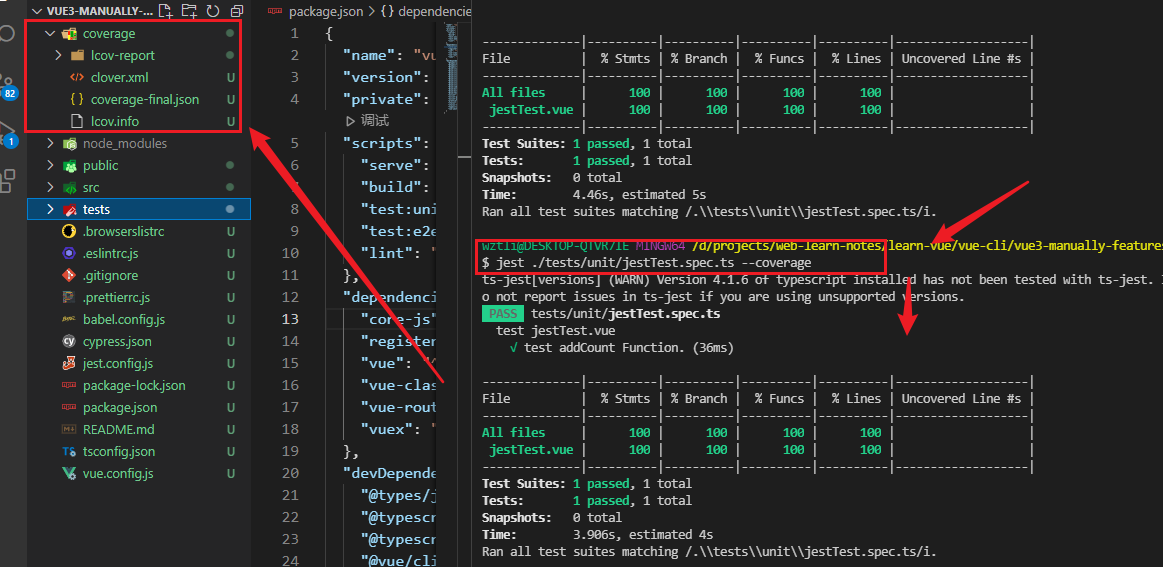
Task: Click terminal text "test addCount Function. (36ms)"
Action: pos(630,347)
